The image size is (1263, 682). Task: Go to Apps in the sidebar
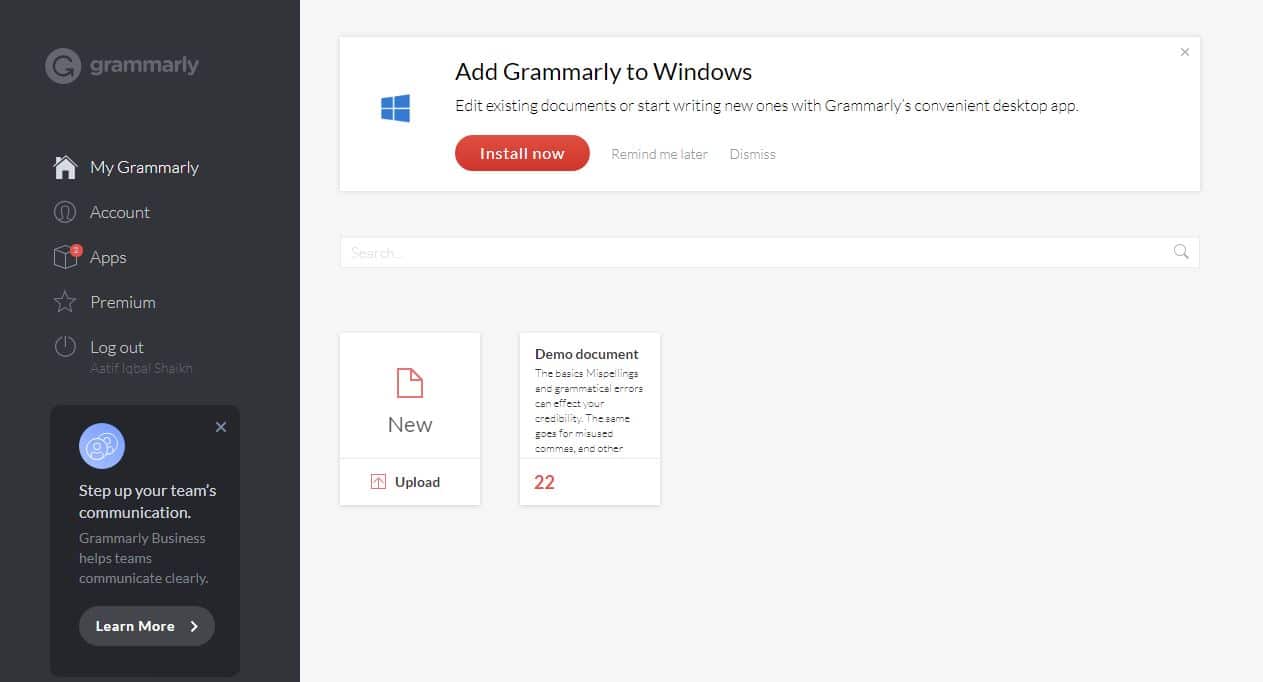click(108, 257)
